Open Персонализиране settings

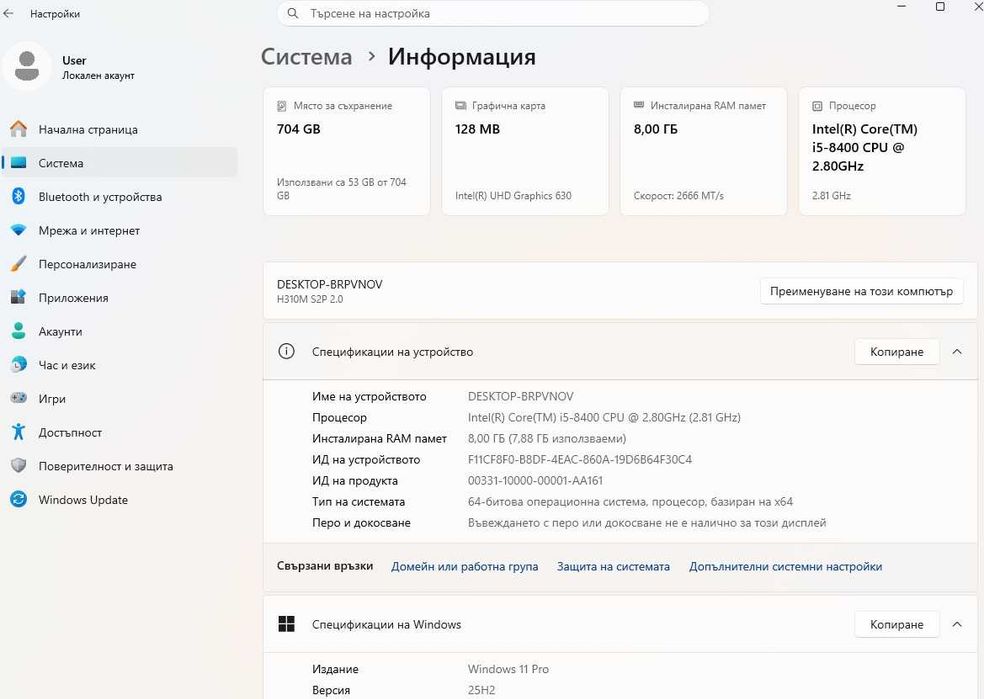[x=120, y=264]
